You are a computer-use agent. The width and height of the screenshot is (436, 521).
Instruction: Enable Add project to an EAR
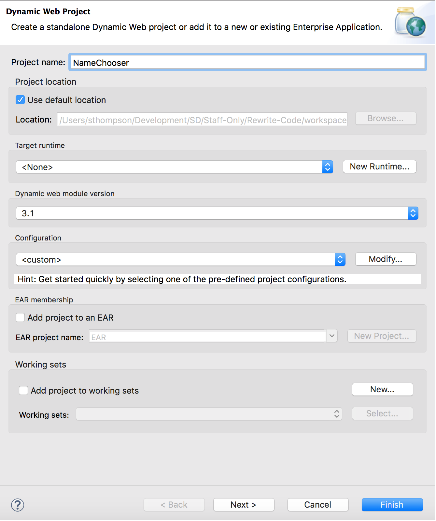point(20,317)
